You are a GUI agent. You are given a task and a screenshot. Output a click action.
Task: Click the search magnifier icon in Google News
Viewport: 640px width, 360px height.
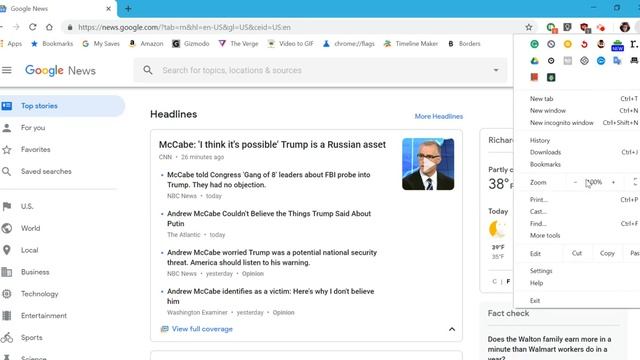[x=148, y=70]
